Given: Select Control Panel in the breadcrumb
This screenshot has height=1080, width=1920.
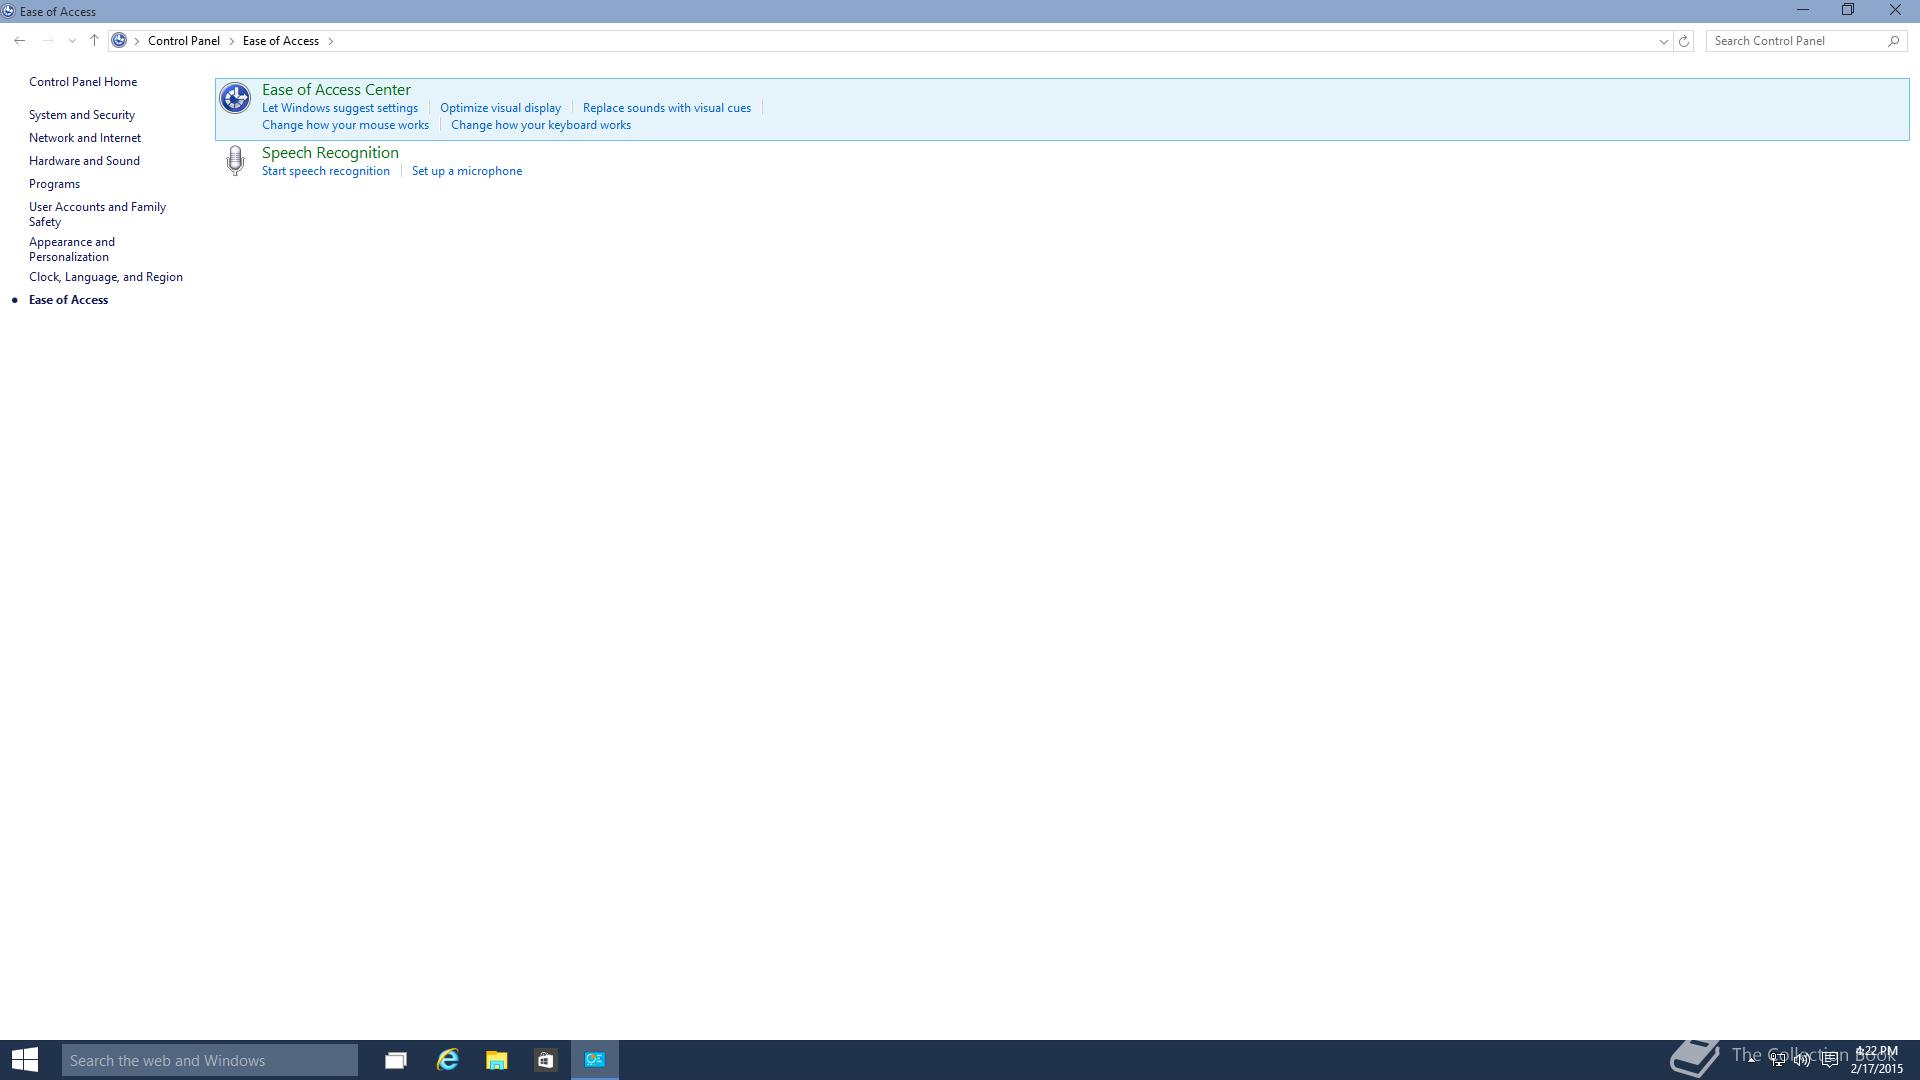Looking at the screenshot, I should coord(184,41).
